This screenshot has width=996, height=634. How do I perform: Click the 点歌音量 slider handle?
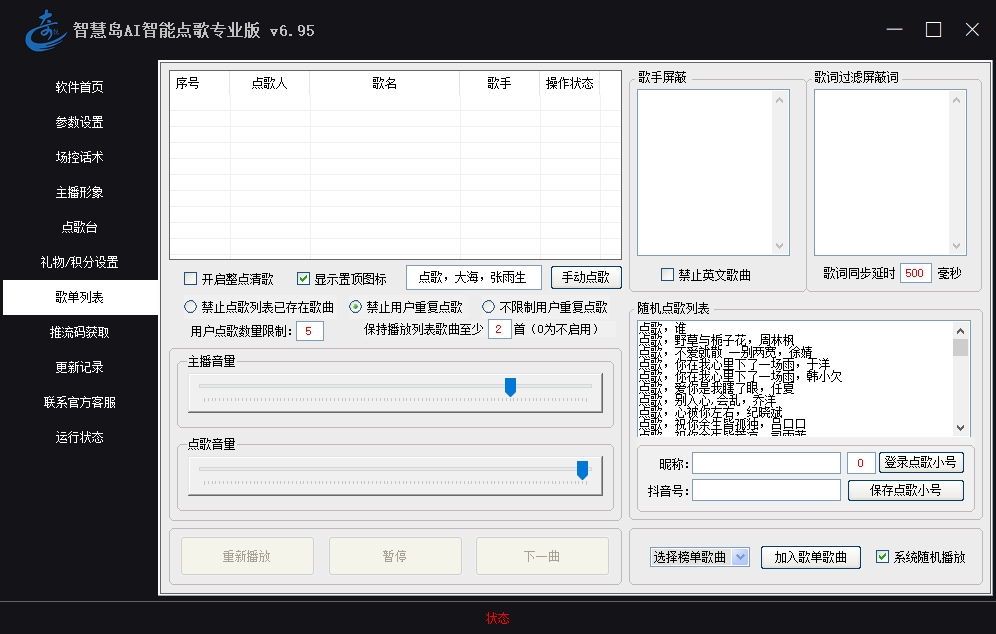pyautogui.click(x=582, y=470)
